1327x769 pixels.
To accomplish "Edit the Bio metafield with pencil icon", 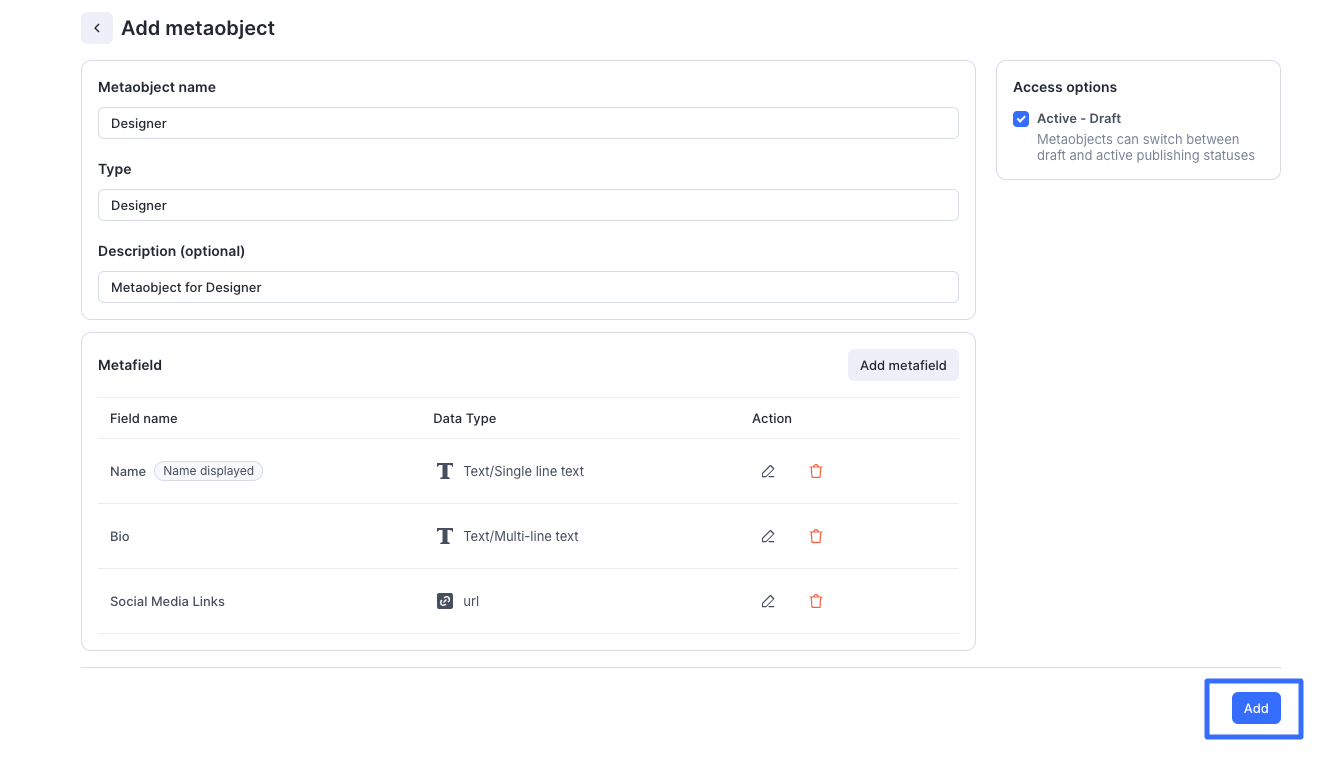I will tap(768, 536).
